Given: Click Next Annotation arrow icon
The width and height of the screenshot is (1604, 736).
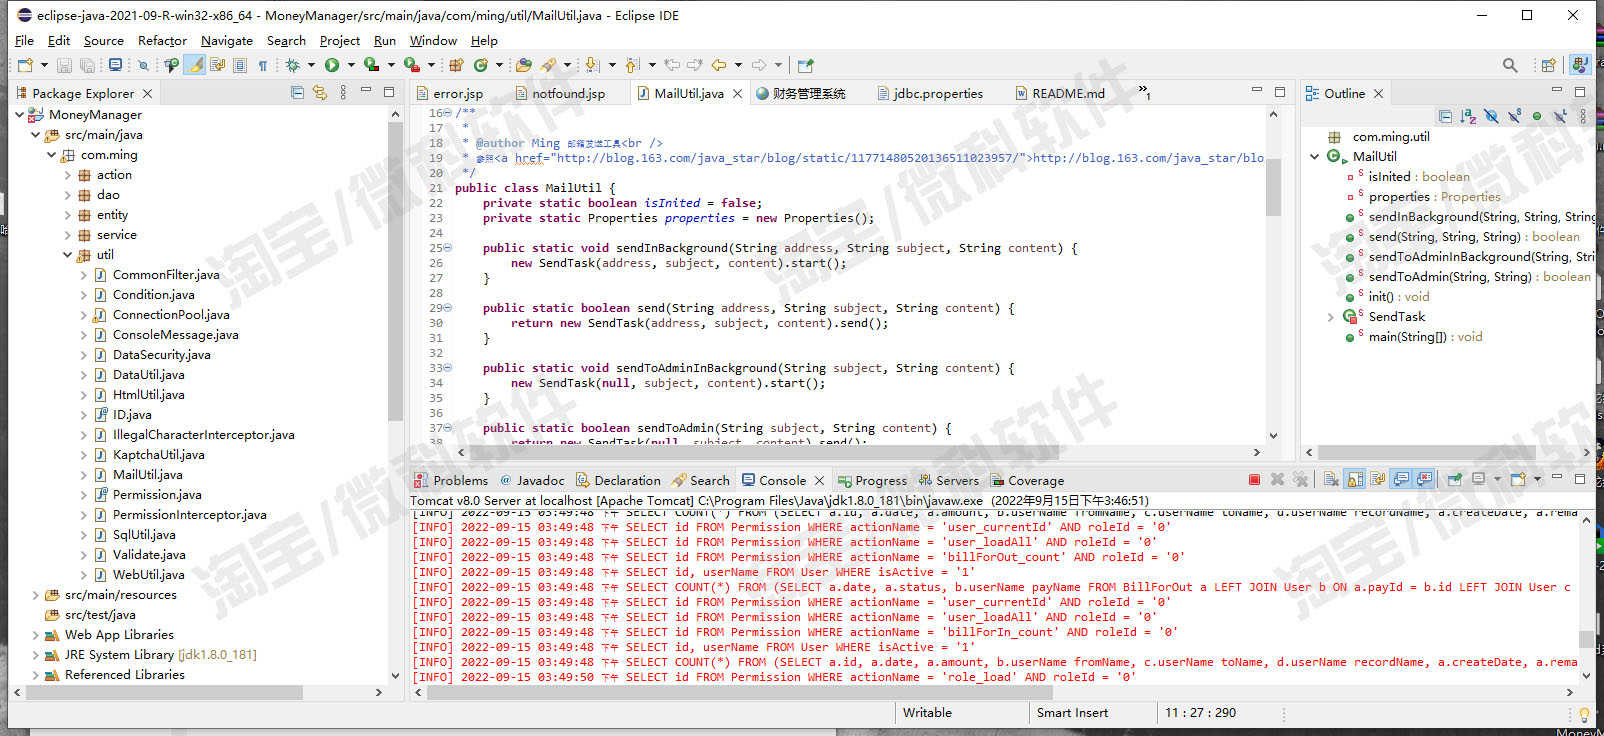Looking at the screenshot, I should pos(592,65).
